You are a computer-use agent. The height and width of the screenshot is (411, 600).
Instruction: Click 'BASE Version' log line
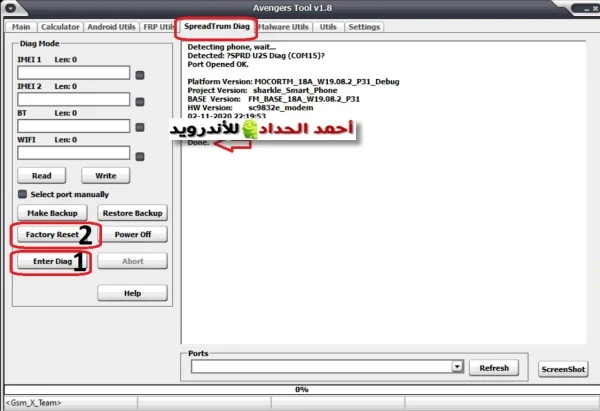[x=273, y=99]
